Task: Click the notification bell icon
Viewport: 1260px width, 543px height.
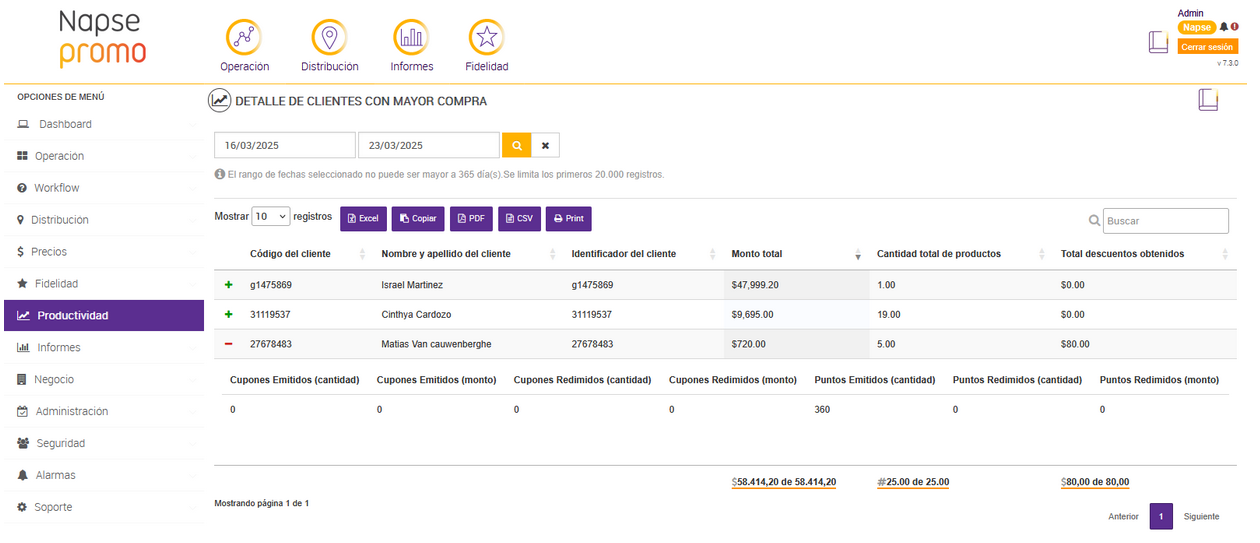Action: 1223,27
